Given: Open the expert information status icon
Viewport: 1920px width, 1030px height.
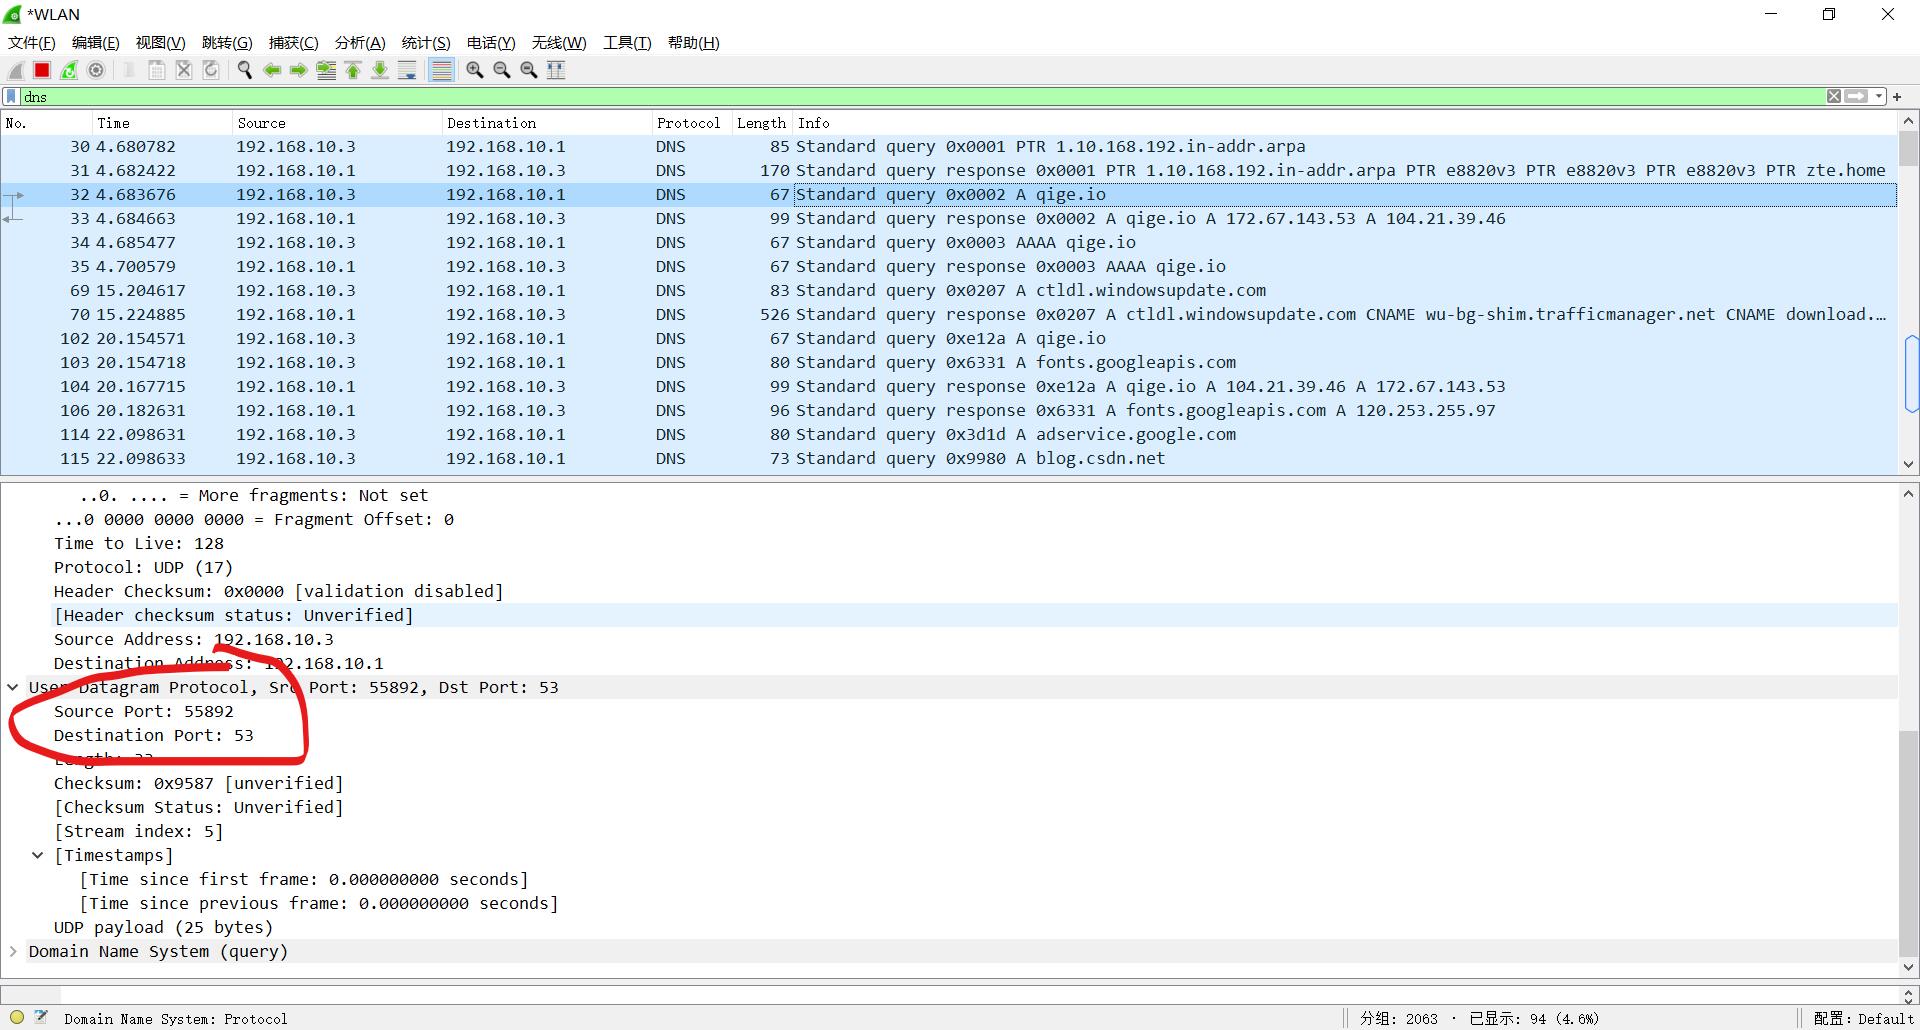Looking at the screenshot, I should 17,1018.
